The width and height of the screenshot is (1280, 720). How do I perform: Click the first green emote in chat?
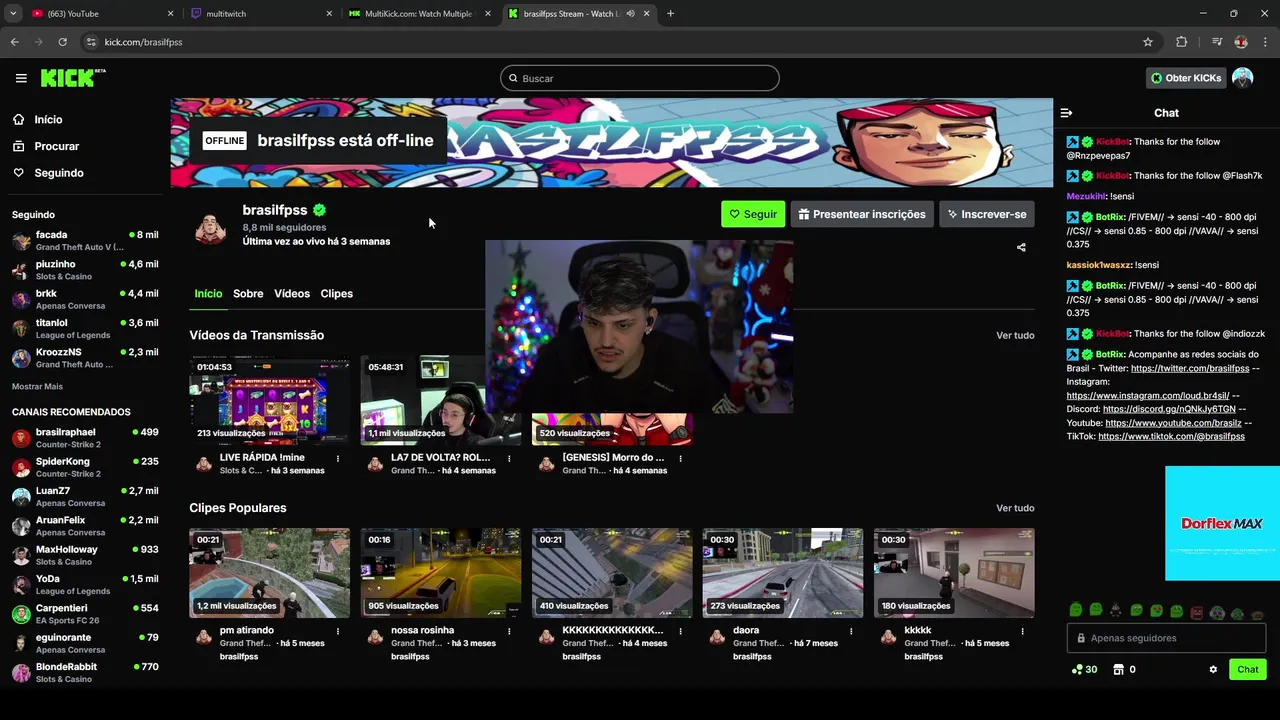tap(1075, 610)
